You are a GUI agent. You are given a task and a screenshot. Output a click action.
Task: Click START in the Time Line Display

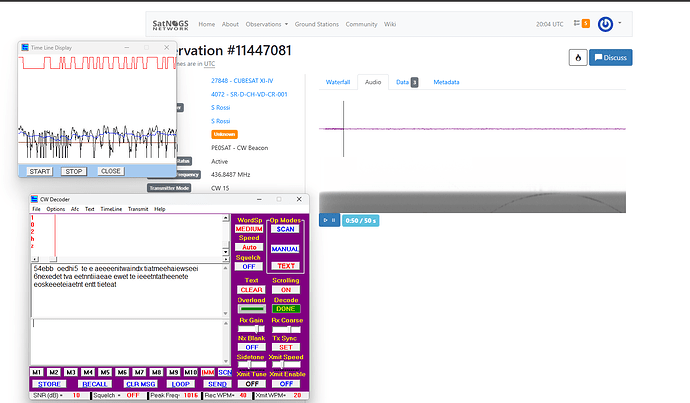point(40,171)
